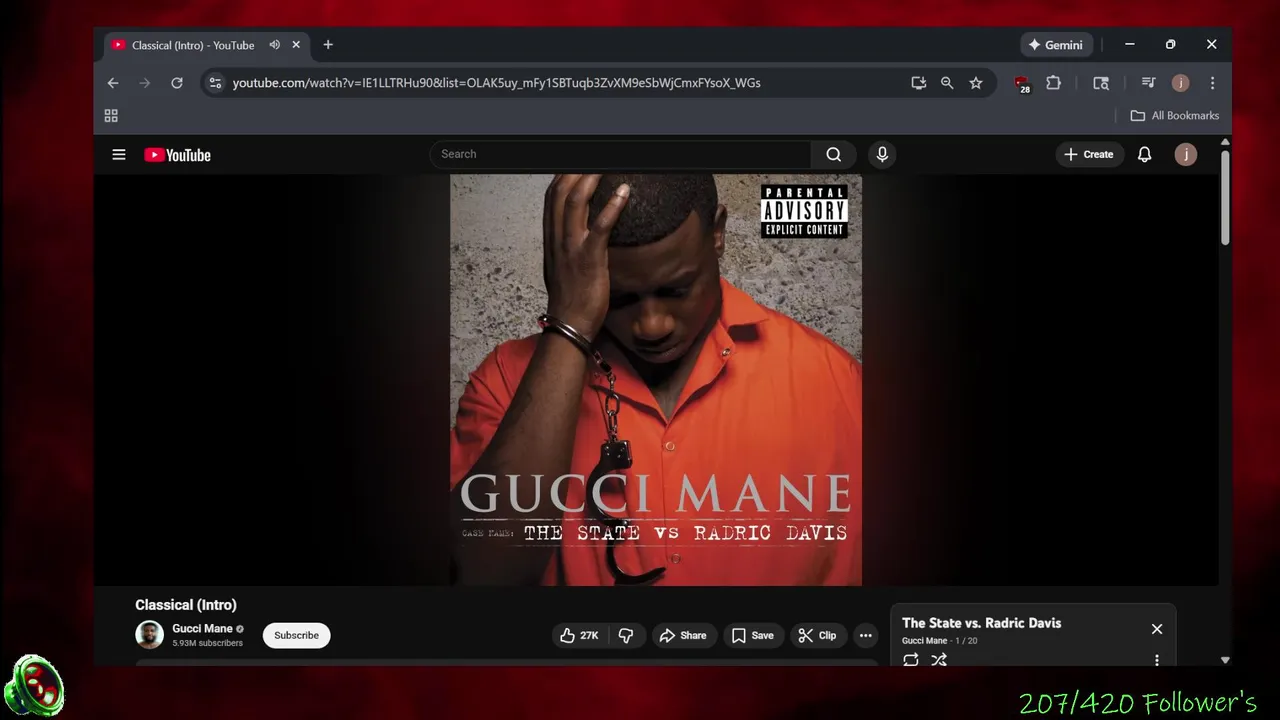
Task: Toggle loop playlist
Action: coord(911,660)
